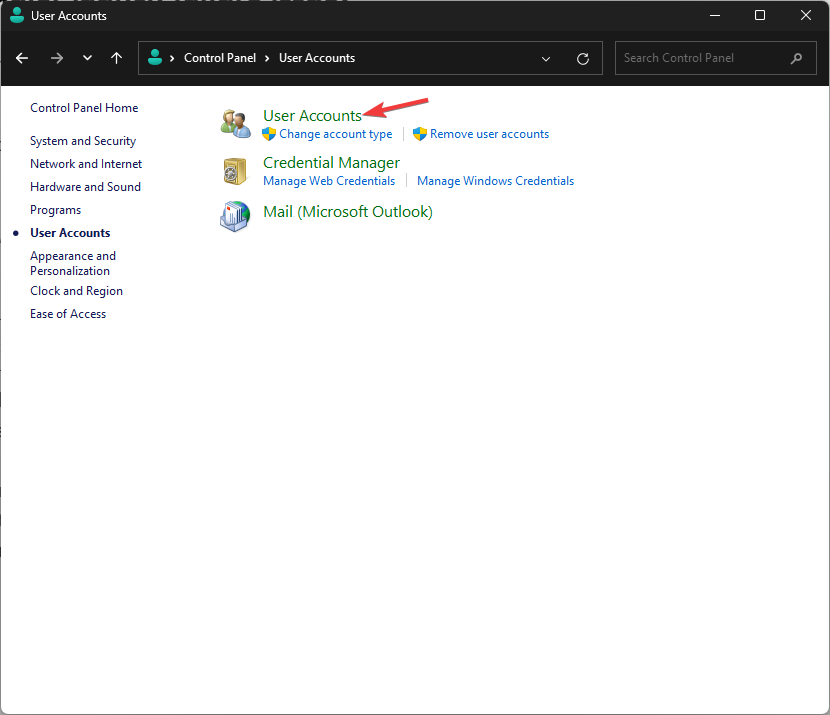Viewport: 830px width, 715px height.
Task: Expand the chevron before Control Panel breadcrumb
Action: [x=172, y=58]
